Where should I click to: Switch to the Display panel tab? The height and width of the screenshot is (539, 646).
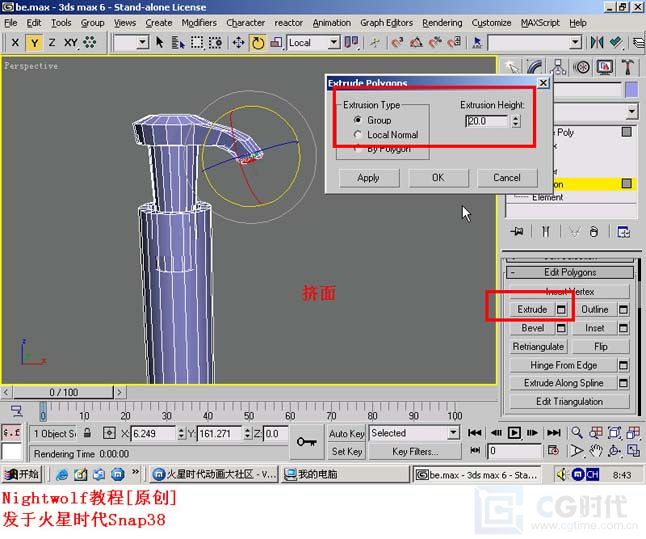point(604,67)
